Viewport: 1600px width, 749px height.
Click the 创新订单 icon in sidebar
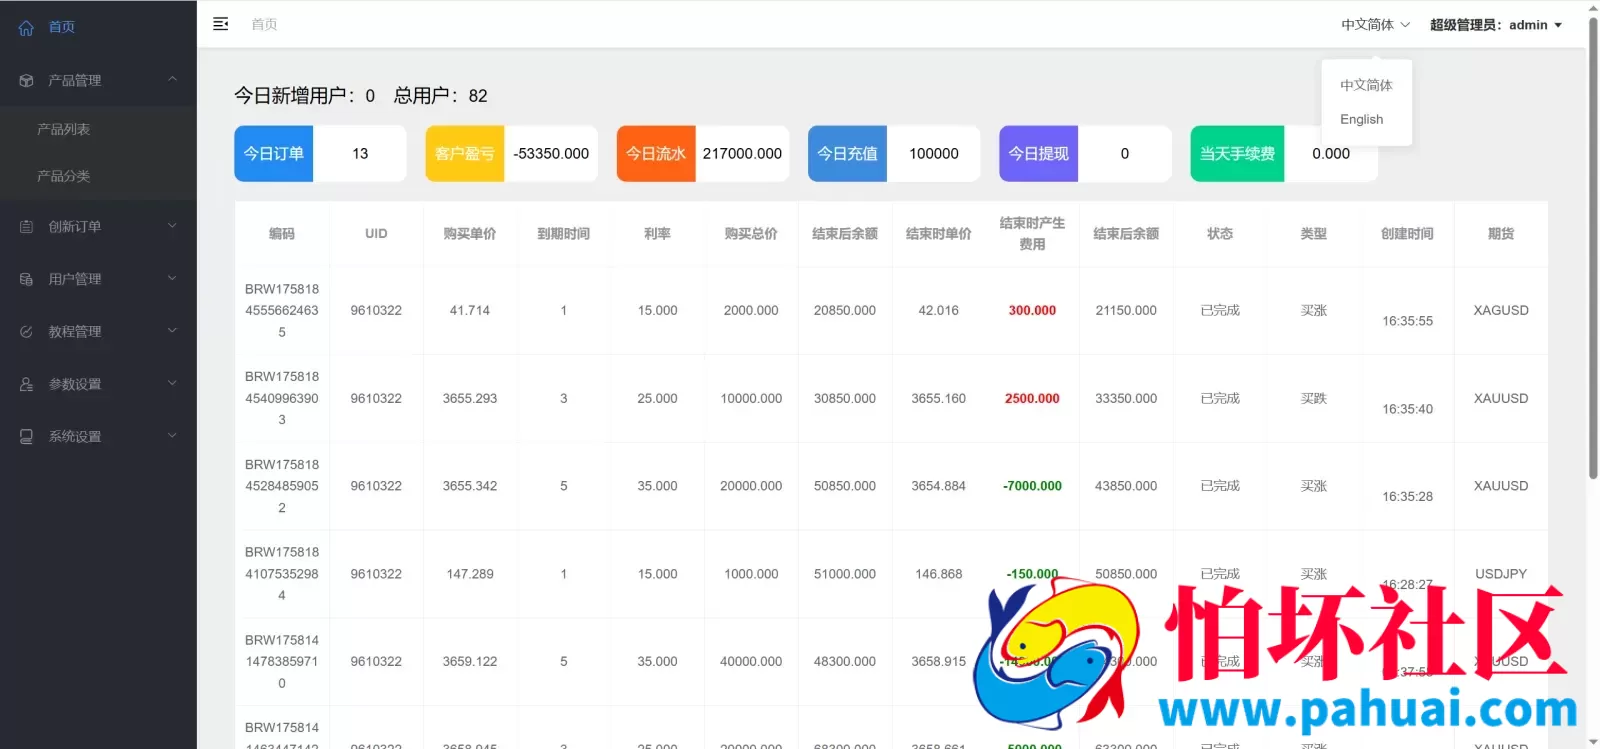(26, 227)
